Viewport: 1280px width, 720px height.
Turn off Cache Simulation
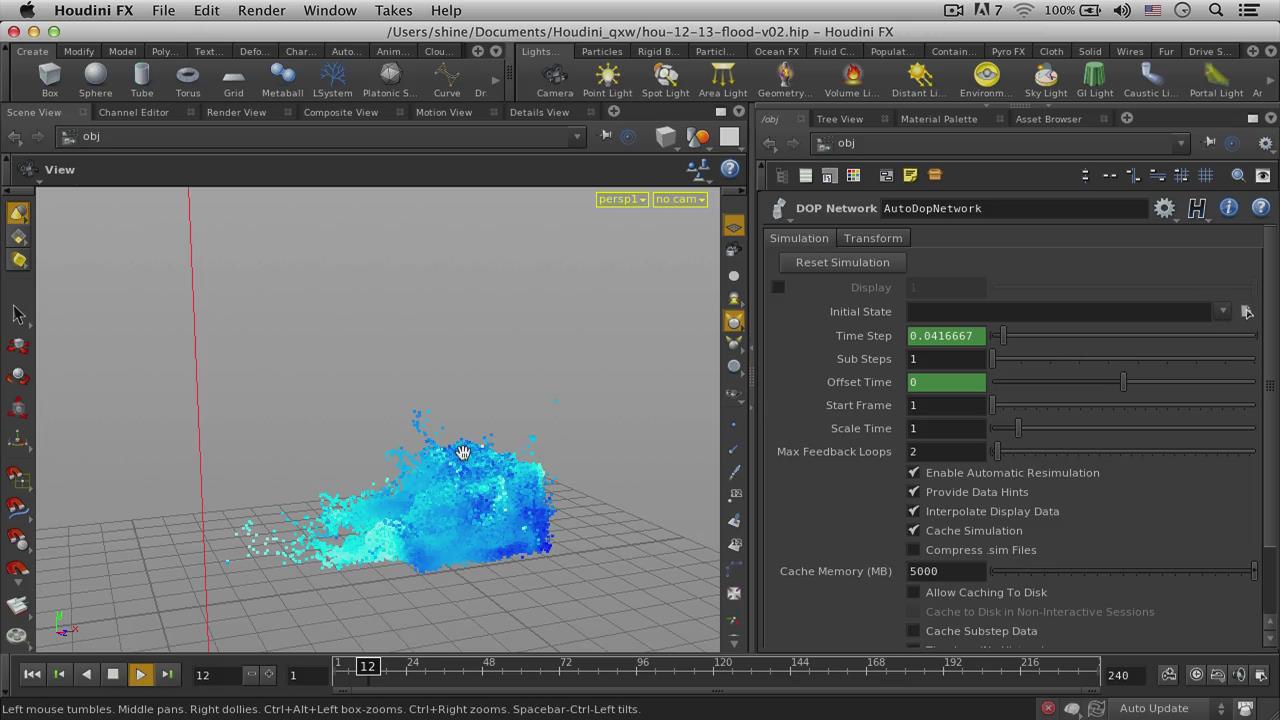tap(913, 531)
